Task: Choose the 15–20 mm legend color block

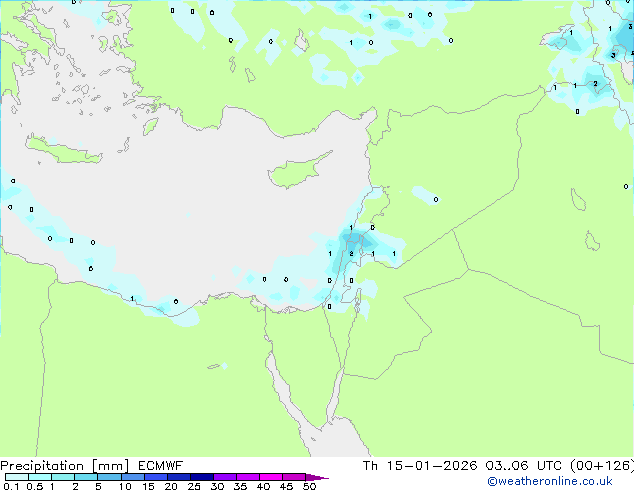Action: pos(155,477)
